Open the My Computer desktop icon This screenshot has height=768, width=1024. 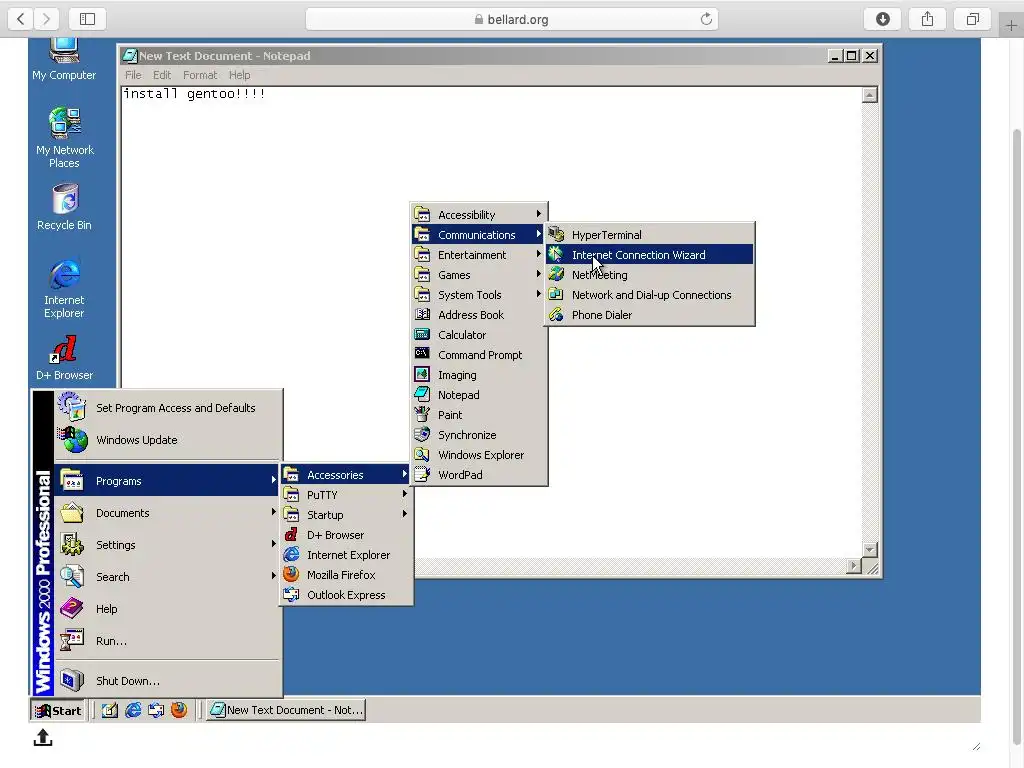64,60
